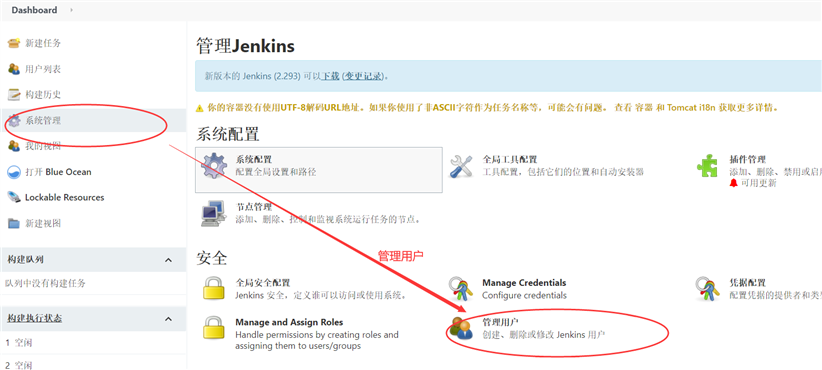Click the 全局安全配置 padlock icon
The image size is (822, 370).
214,288
